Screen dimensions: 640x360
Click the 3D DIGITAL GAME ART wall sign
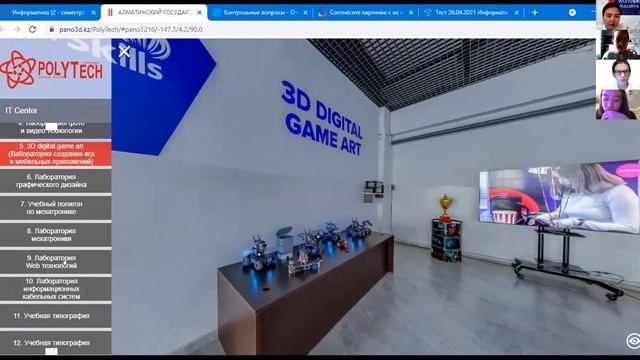[x=322, y=118]
